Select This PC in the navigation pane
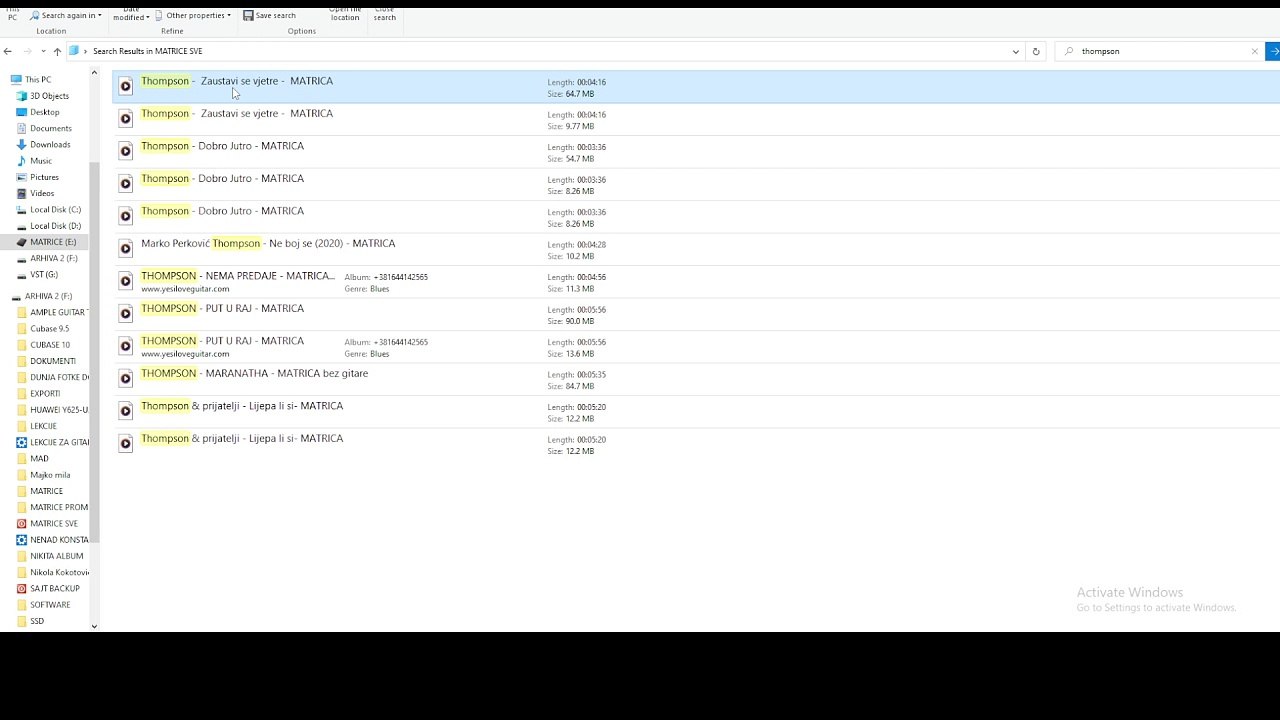Viewport: 1280px width, 720px height. (x=38, y=80)
